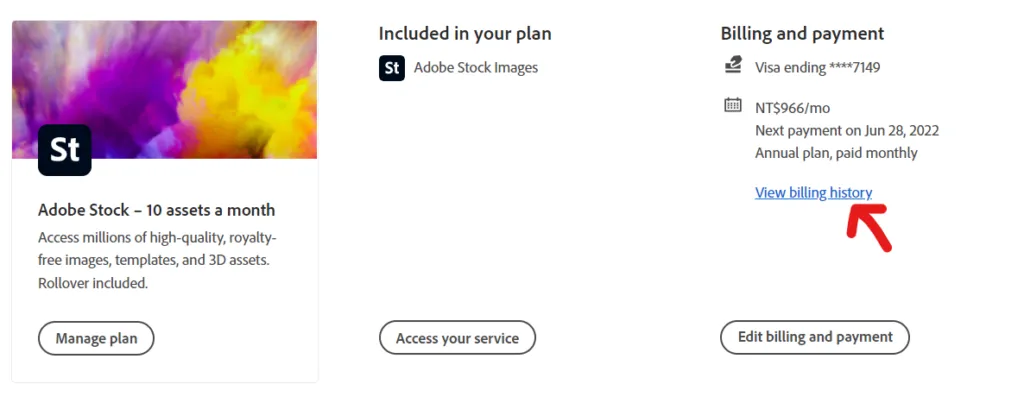Click the Next payment on Jun 28, 2022 text
The width and height of the screenshot is (1024, 403).
[x=847, y=131]
